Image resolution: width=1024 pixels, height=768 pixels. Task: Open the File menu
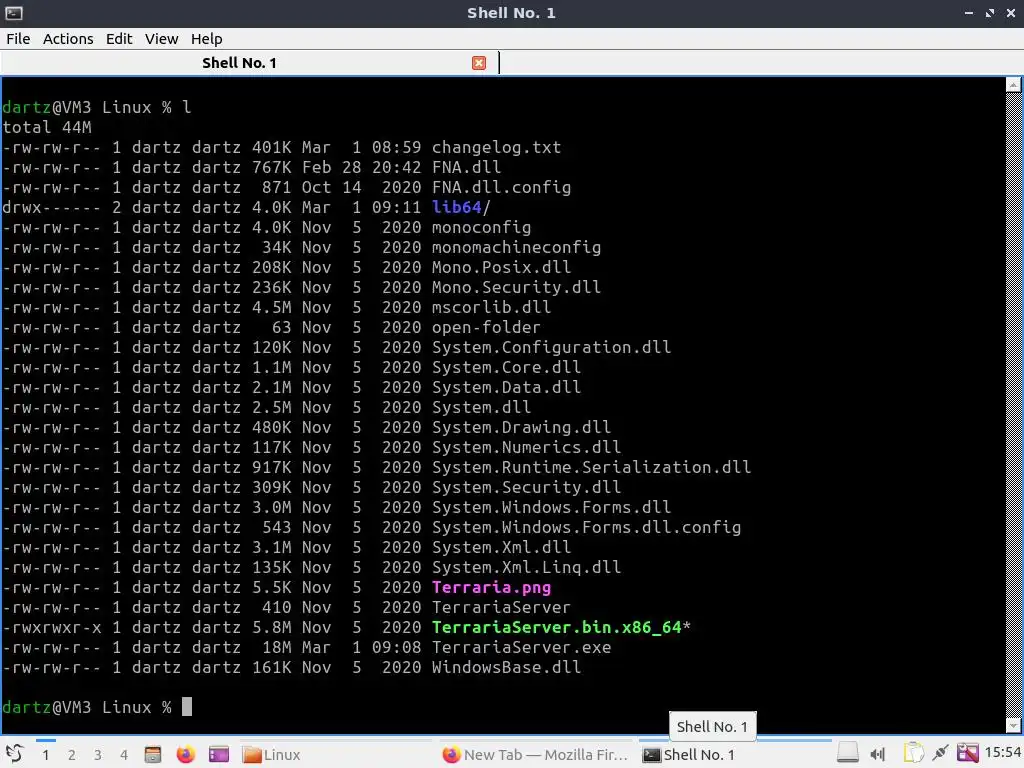[x=18, y=39]
